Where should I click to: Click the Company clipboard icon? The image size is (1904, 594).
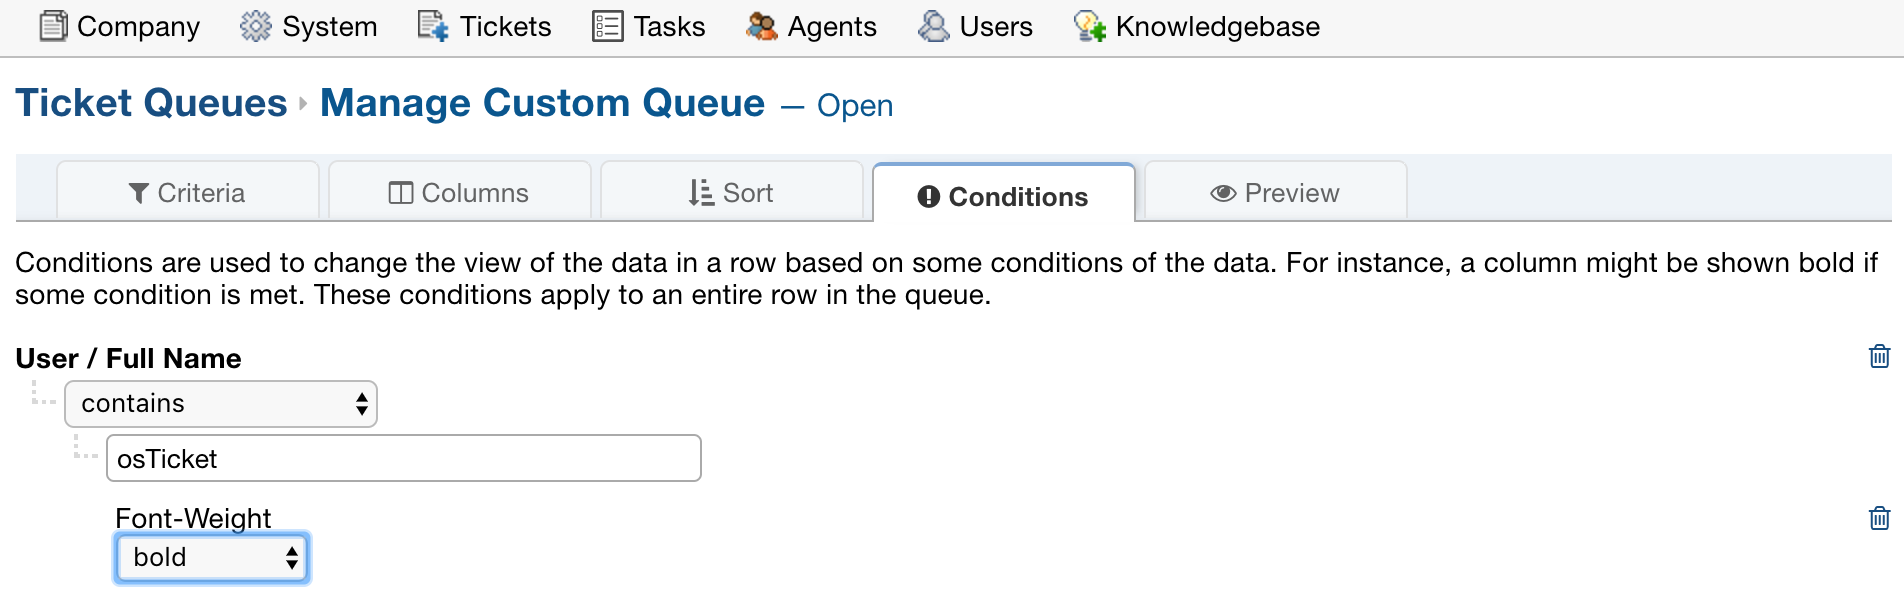point(54,26)
